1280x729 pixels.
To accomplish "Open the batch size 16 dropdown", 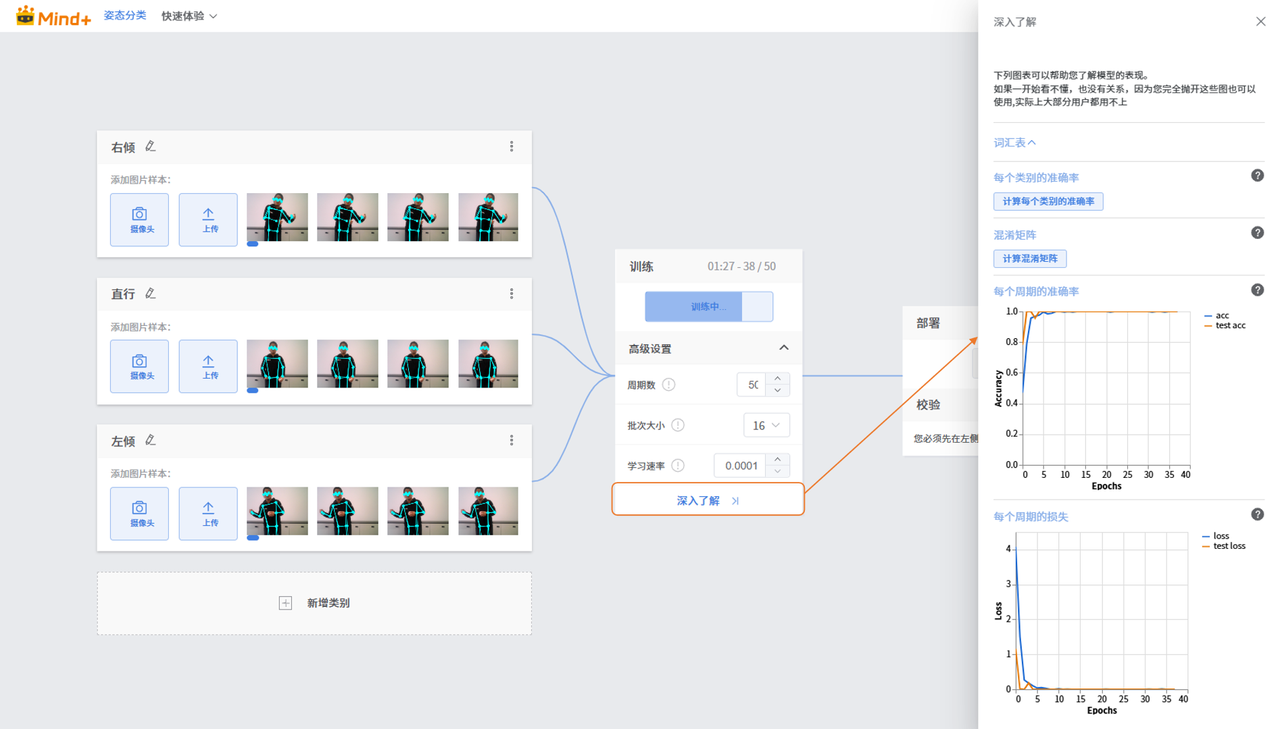I will tap(766, 425).
